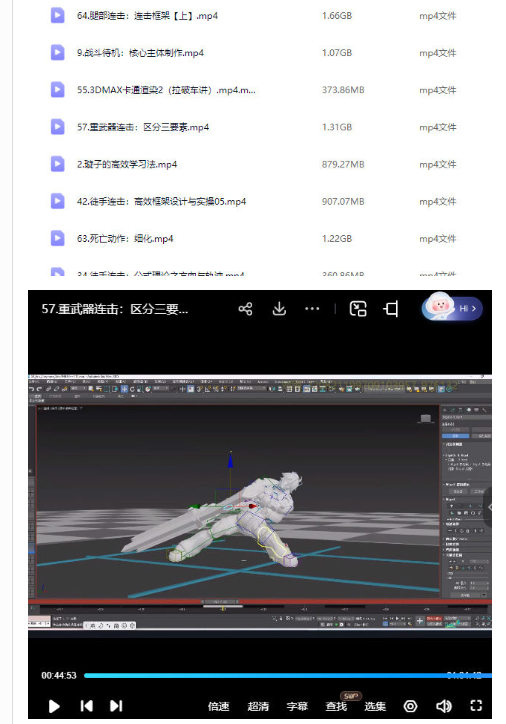The width and height of the screenshot is (506, 724).
Task: Mute the video with the speaker icon
Action: point(444,706)
